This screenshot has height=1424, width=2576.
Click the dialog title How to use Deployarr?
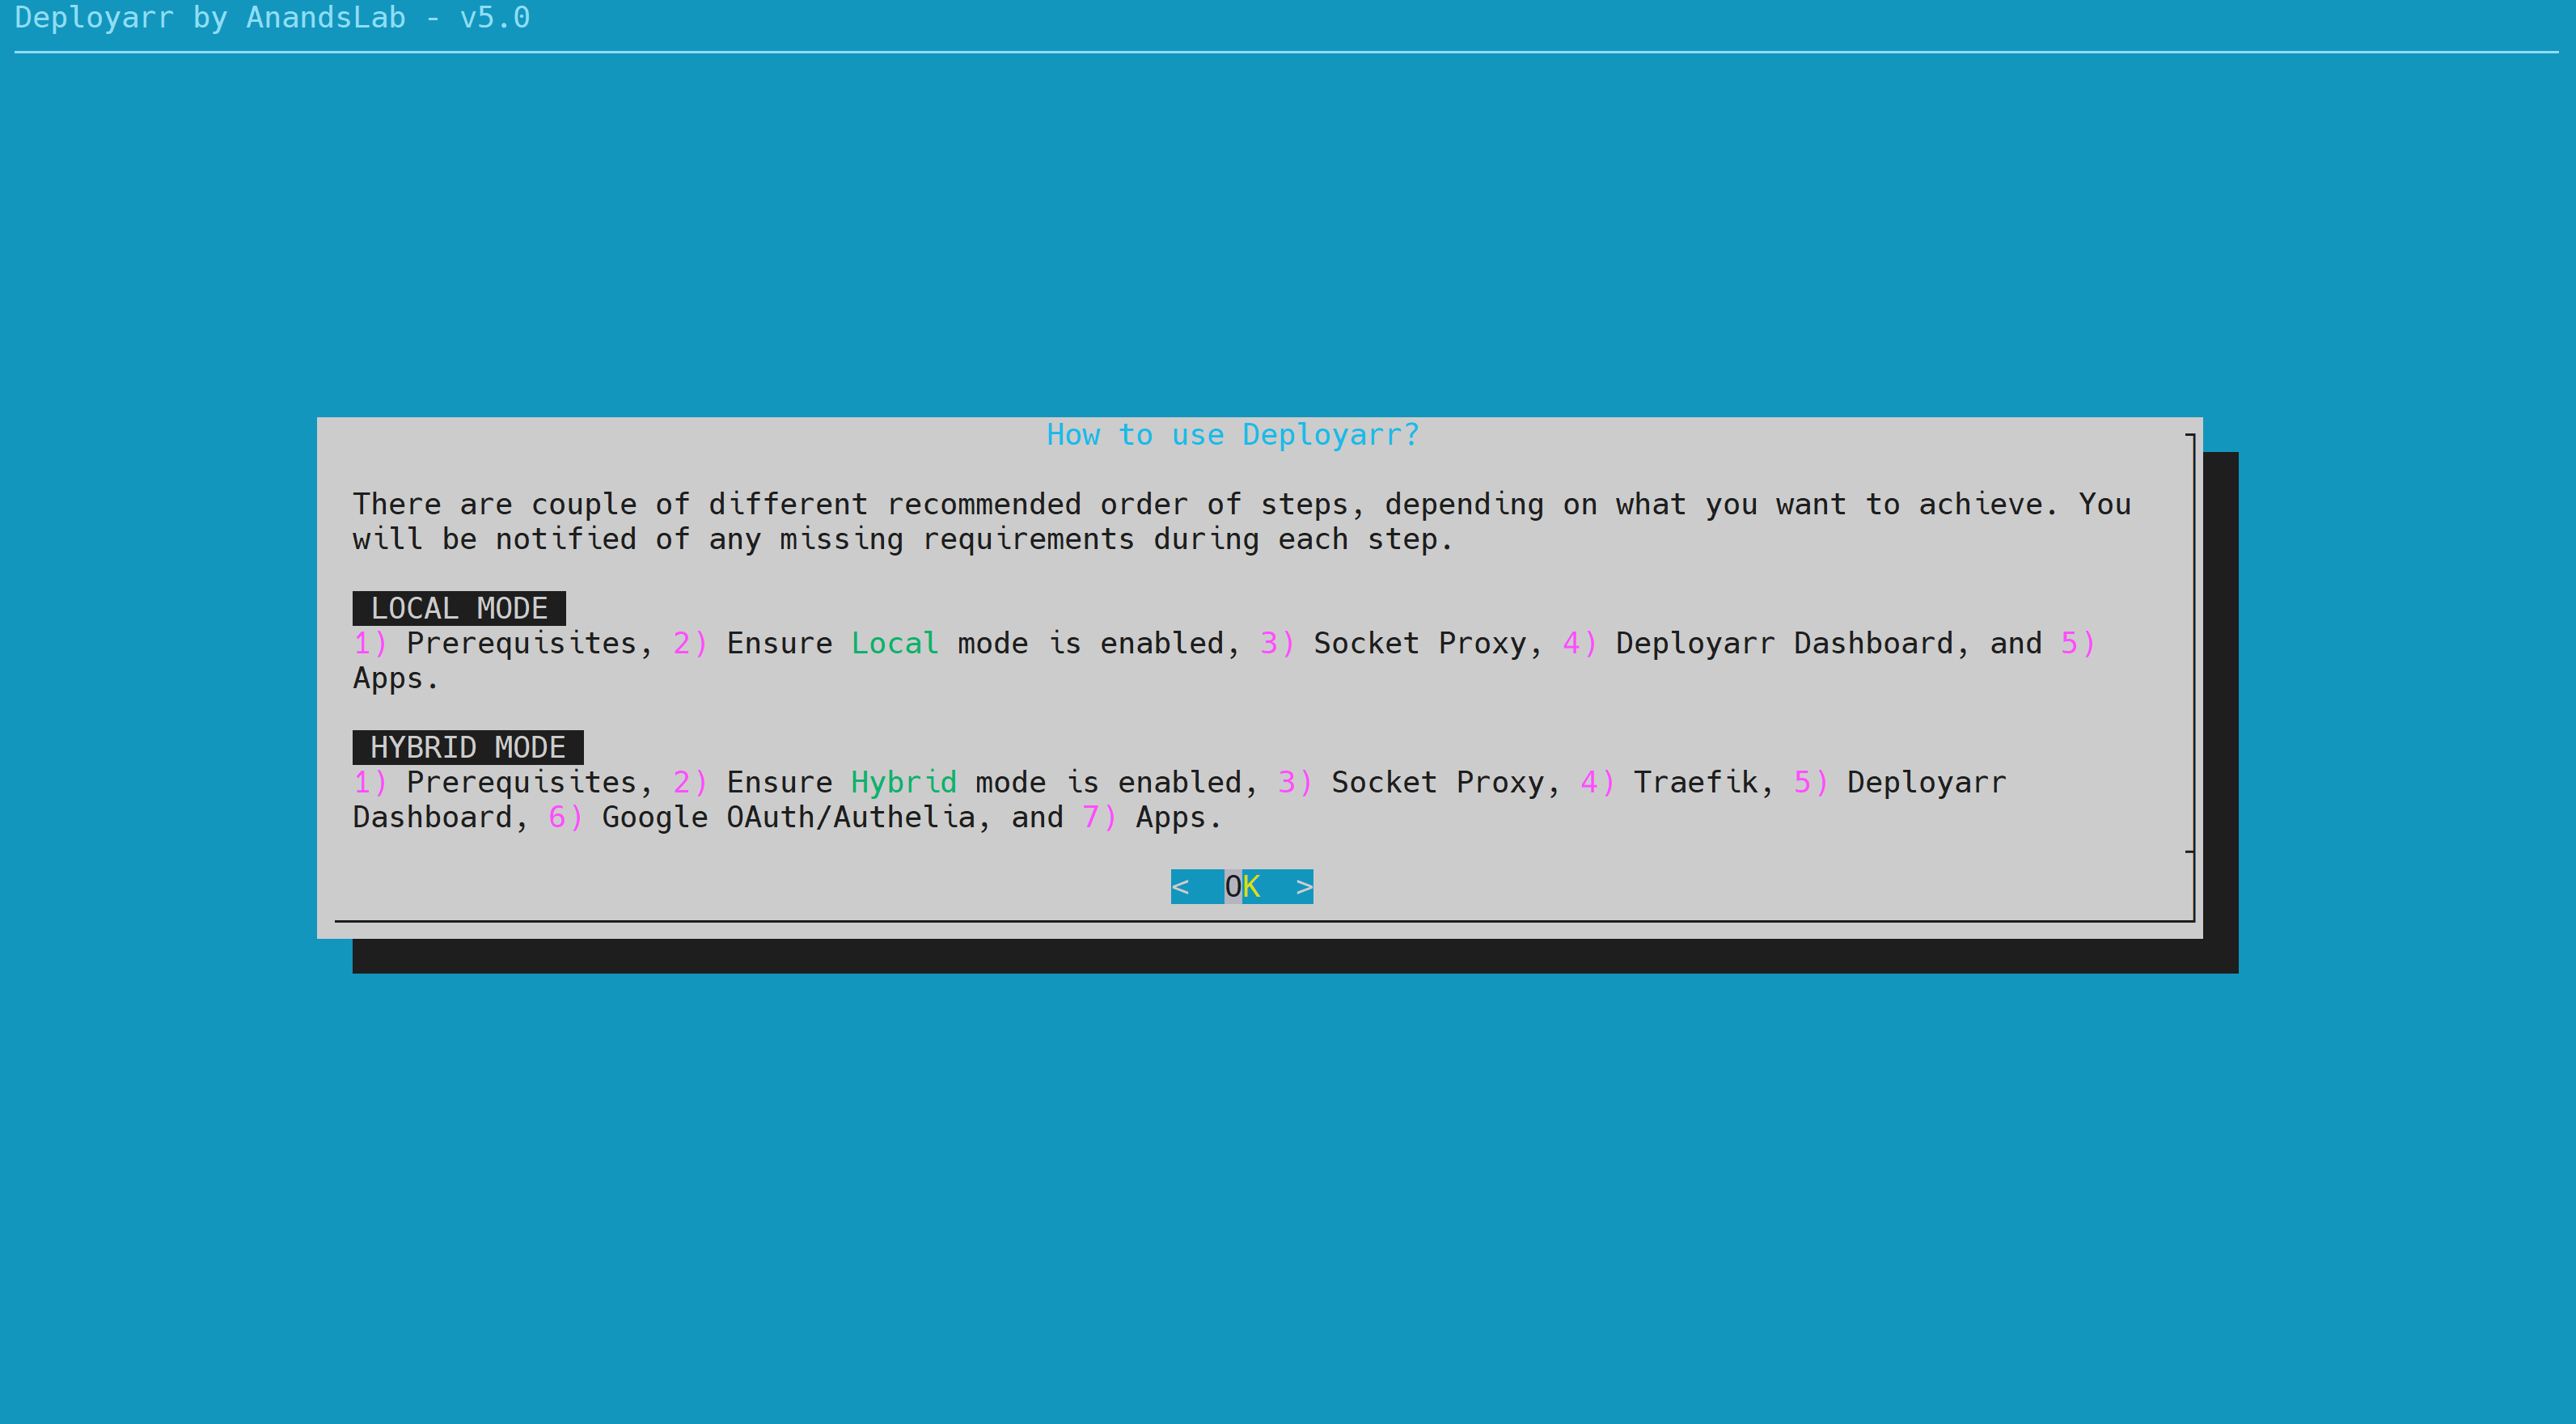(x=1232, y=435)
